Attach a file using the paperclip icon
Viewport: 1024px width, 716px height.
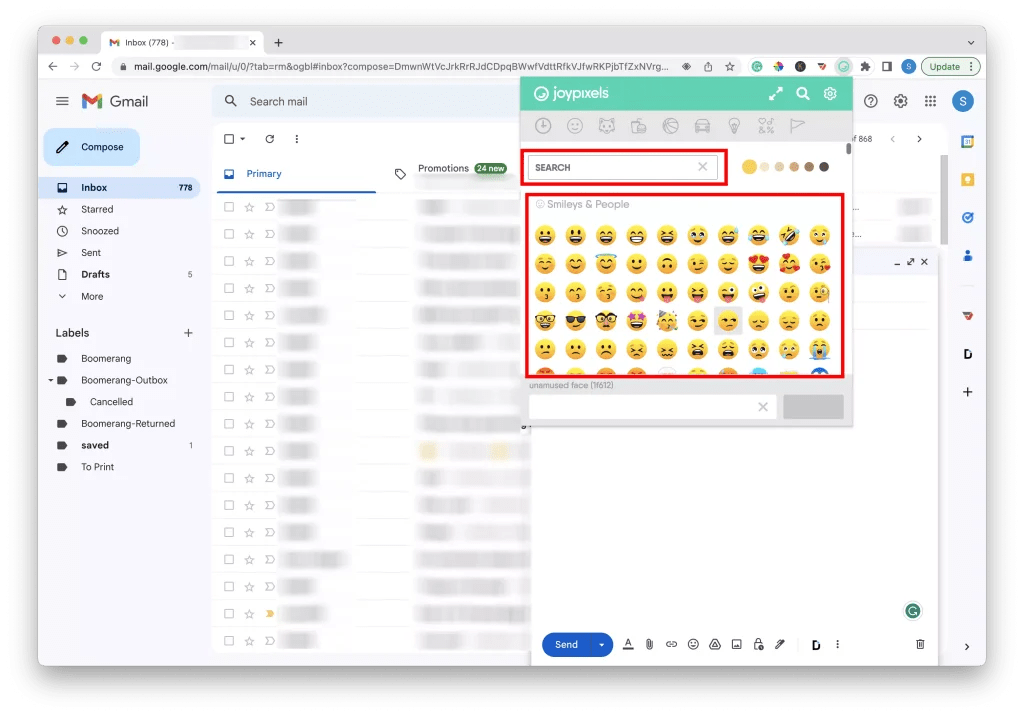(x=650, y=644)
